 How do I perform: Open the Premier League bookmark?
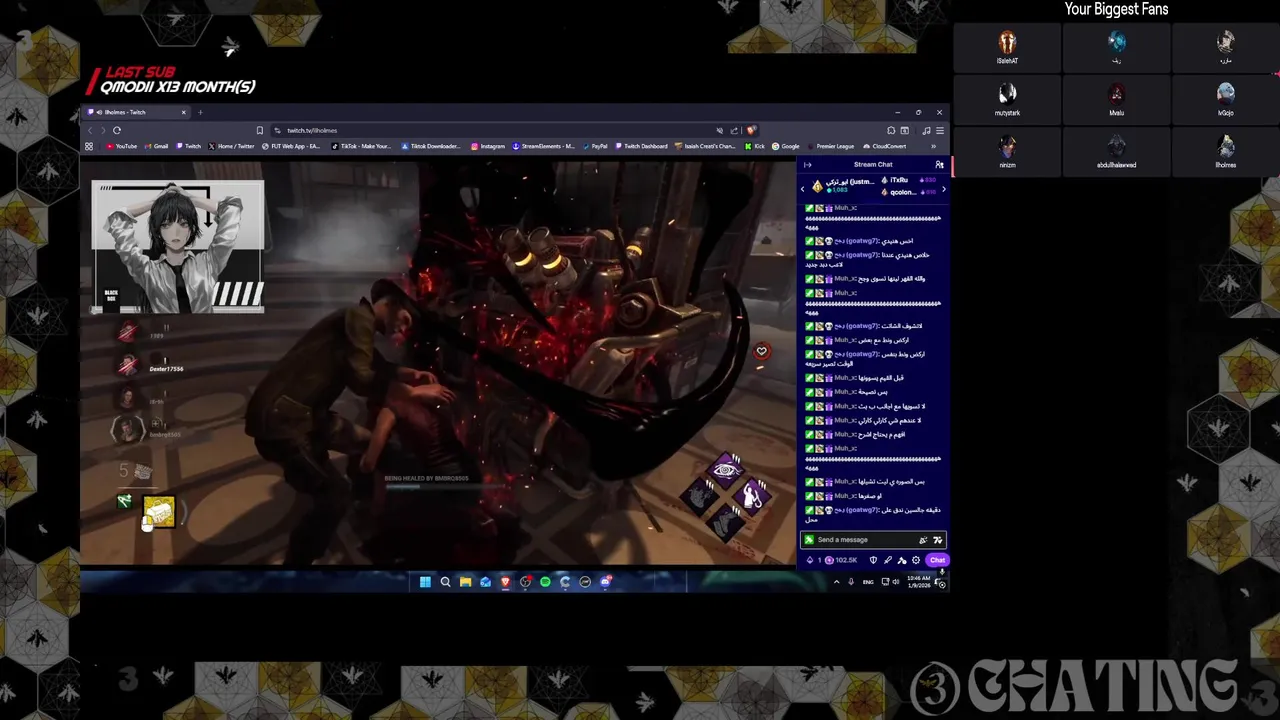point(831,146)
